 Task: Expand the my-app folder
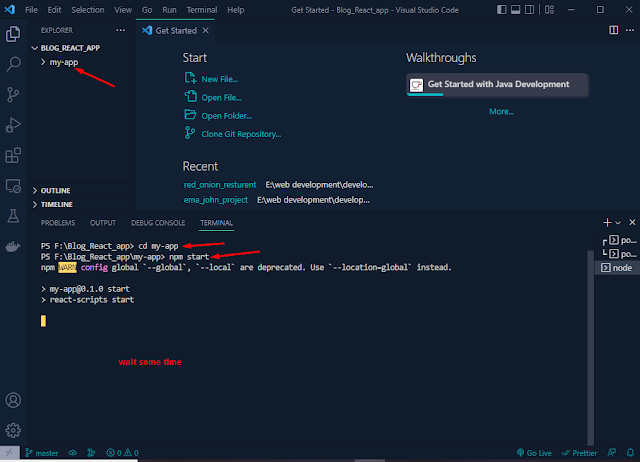[x=82, y=62]
